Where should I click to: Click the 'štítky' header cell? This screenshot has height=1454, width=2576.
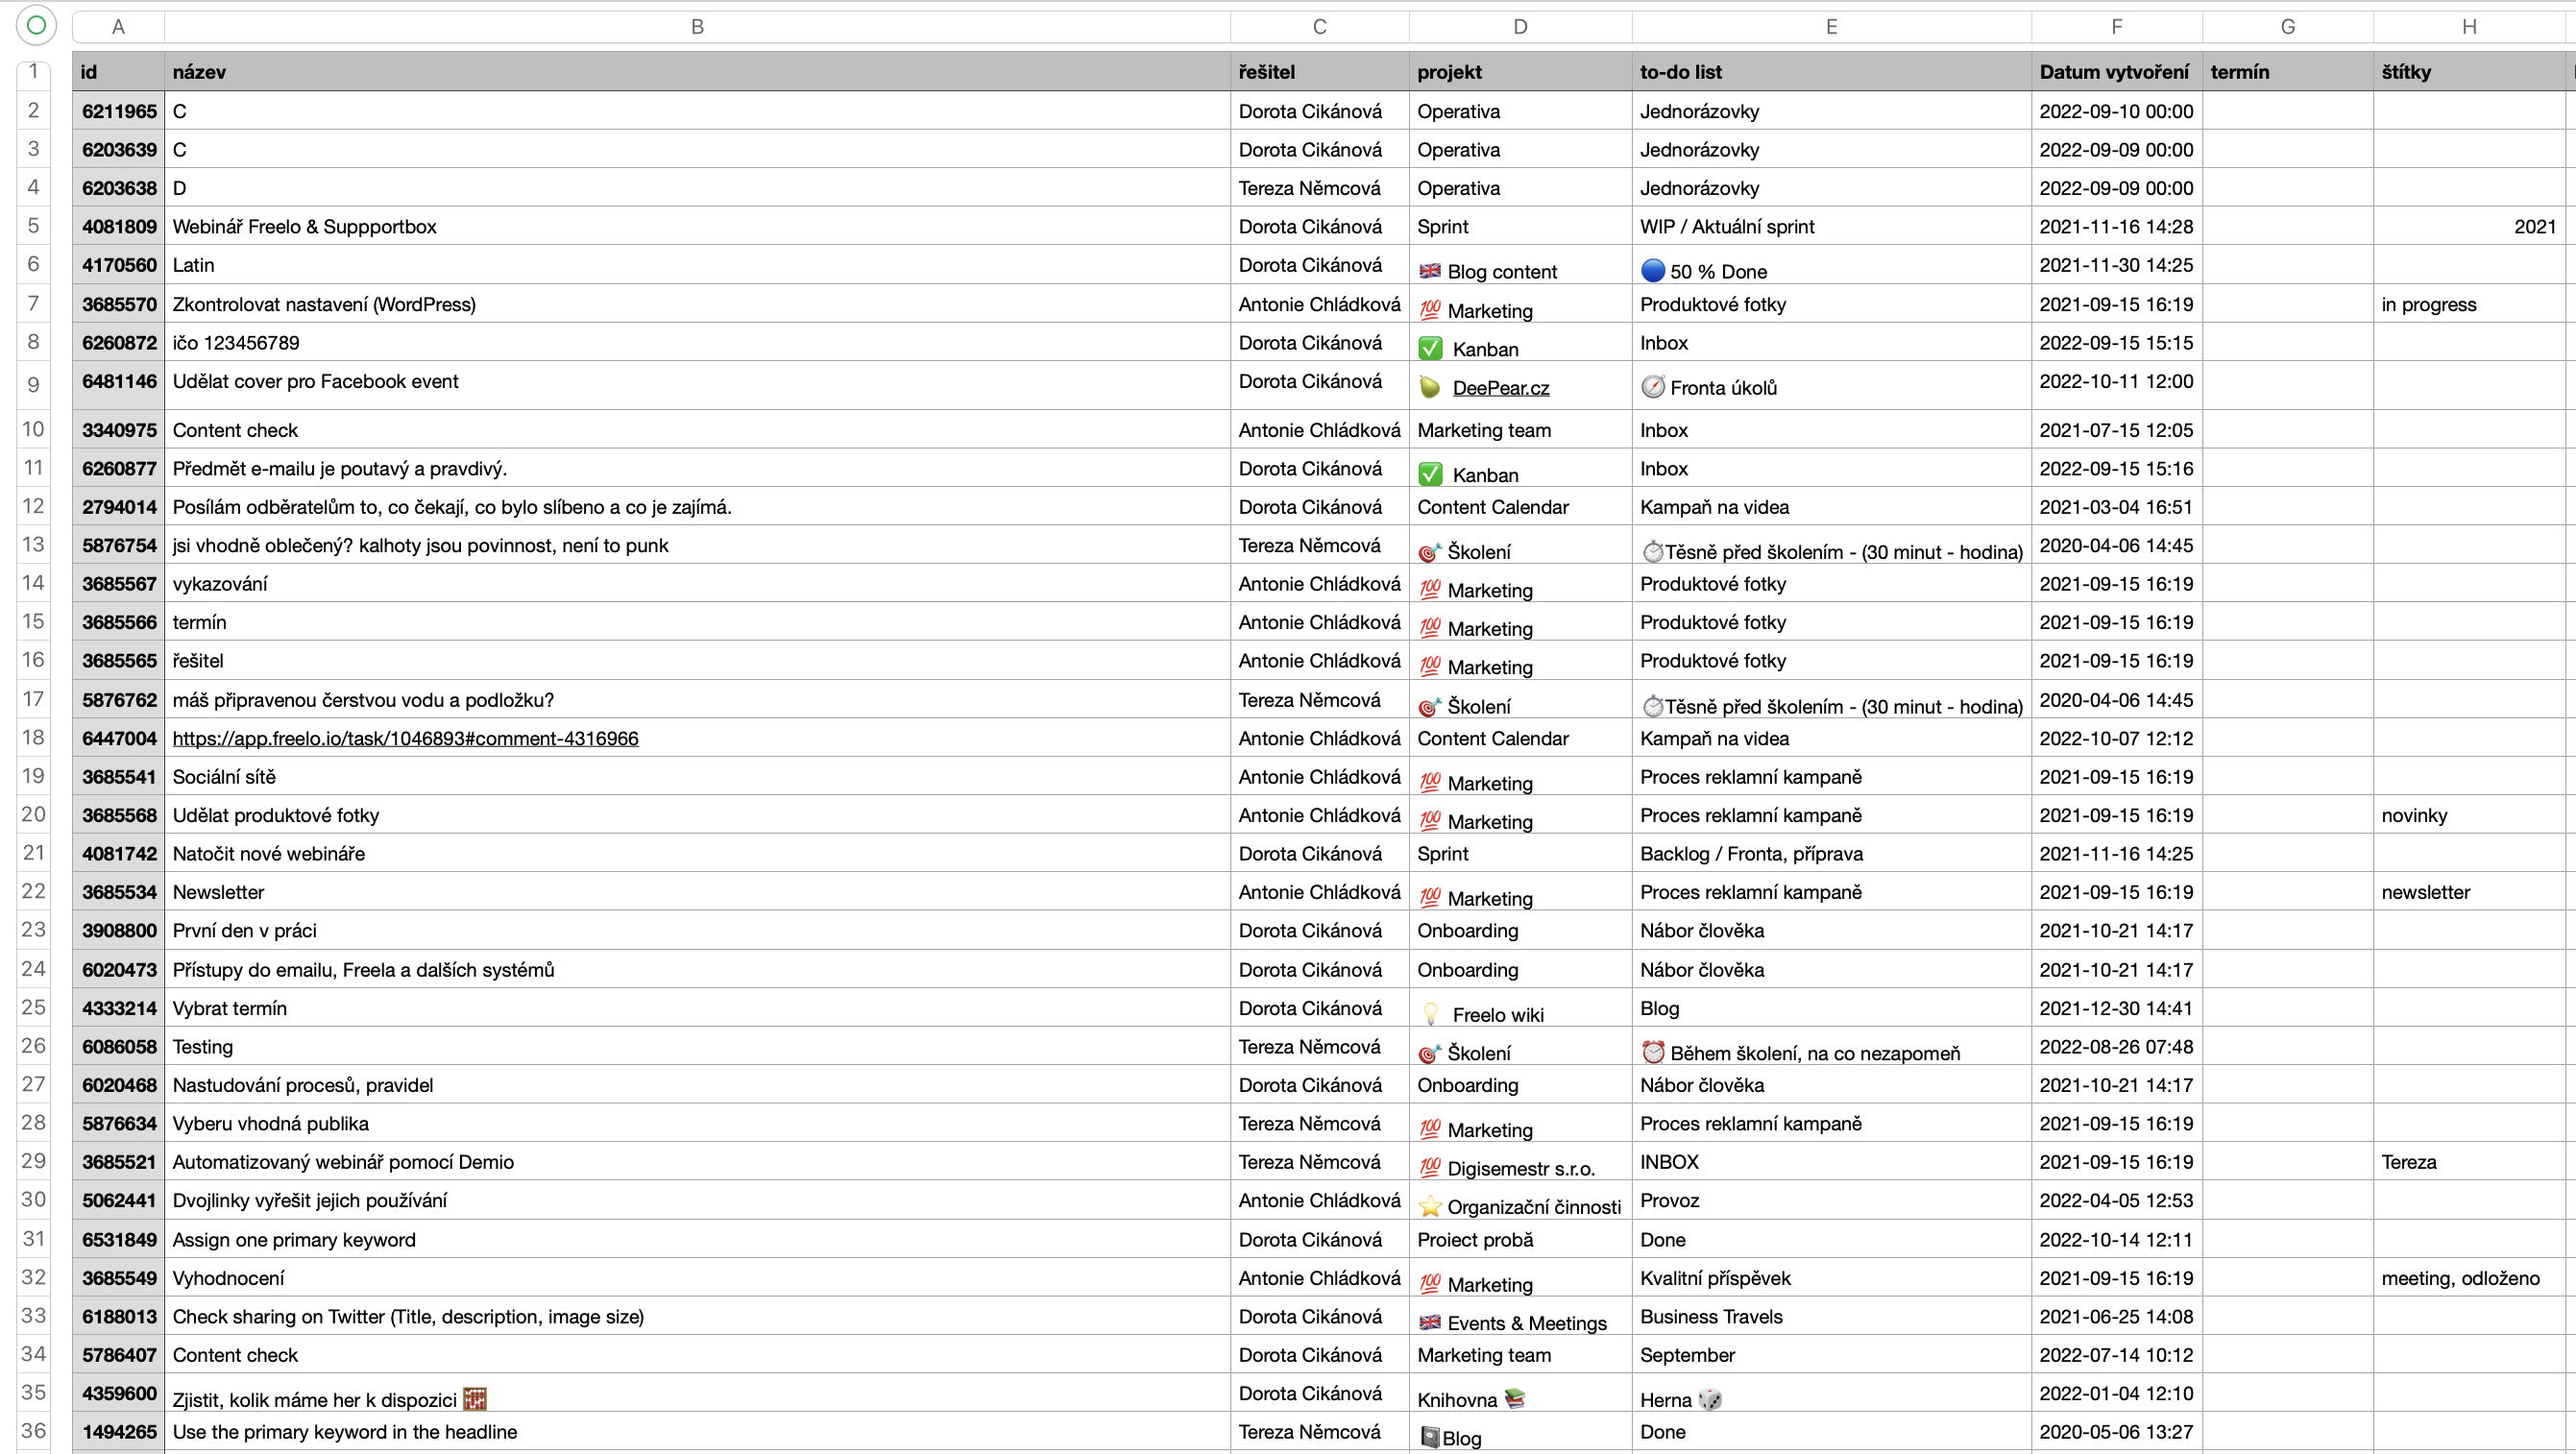2468,72
